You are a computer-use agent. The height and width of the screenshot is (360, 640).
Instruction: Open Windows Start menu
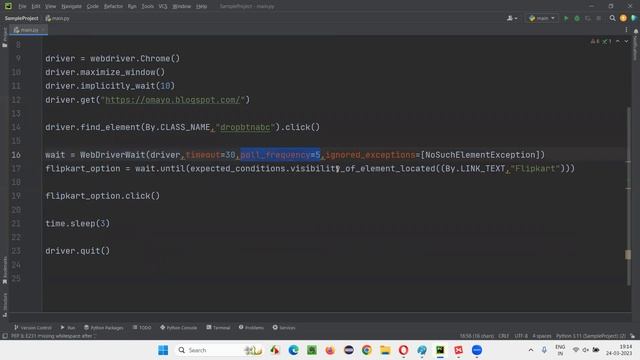tap(163, 350)
